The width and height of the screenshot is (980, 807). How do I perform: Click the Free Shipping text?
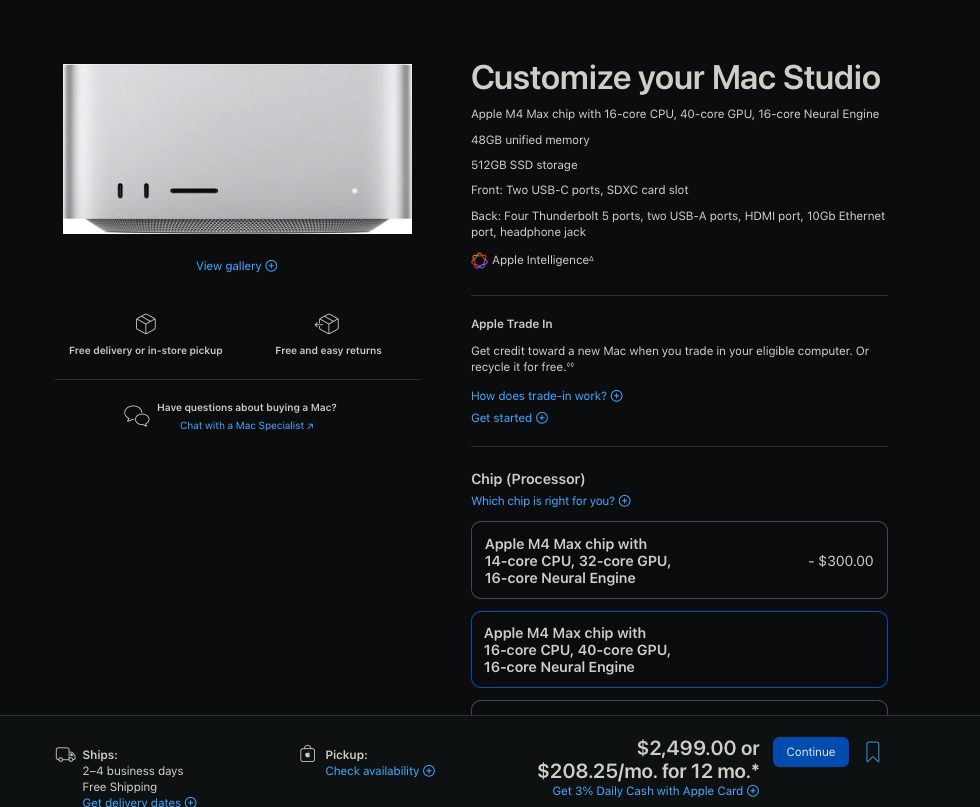[119, 787]
